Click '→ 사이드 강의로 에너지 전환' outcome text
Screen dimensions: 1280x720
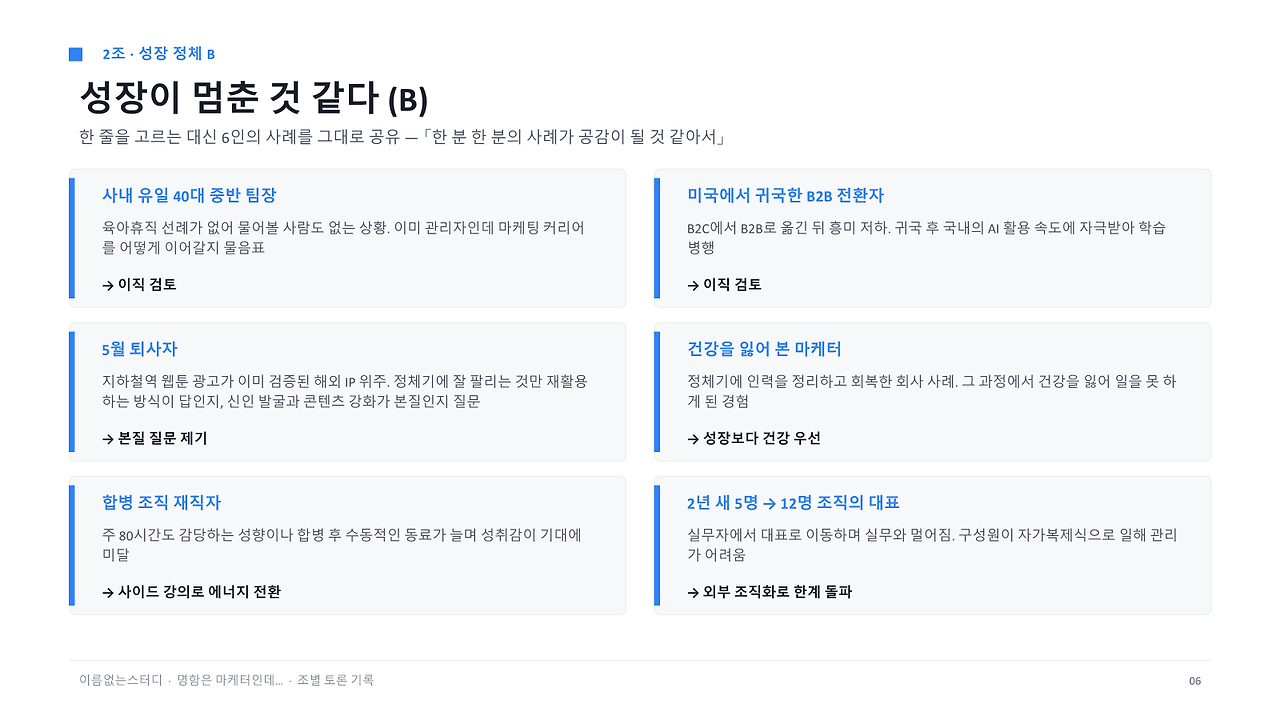[x=191, y=592]
